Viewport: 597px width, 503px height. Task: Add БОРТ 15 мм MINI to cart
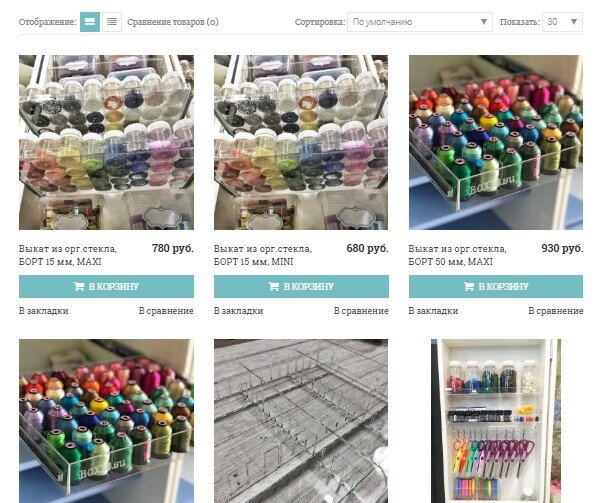[301, 286]
